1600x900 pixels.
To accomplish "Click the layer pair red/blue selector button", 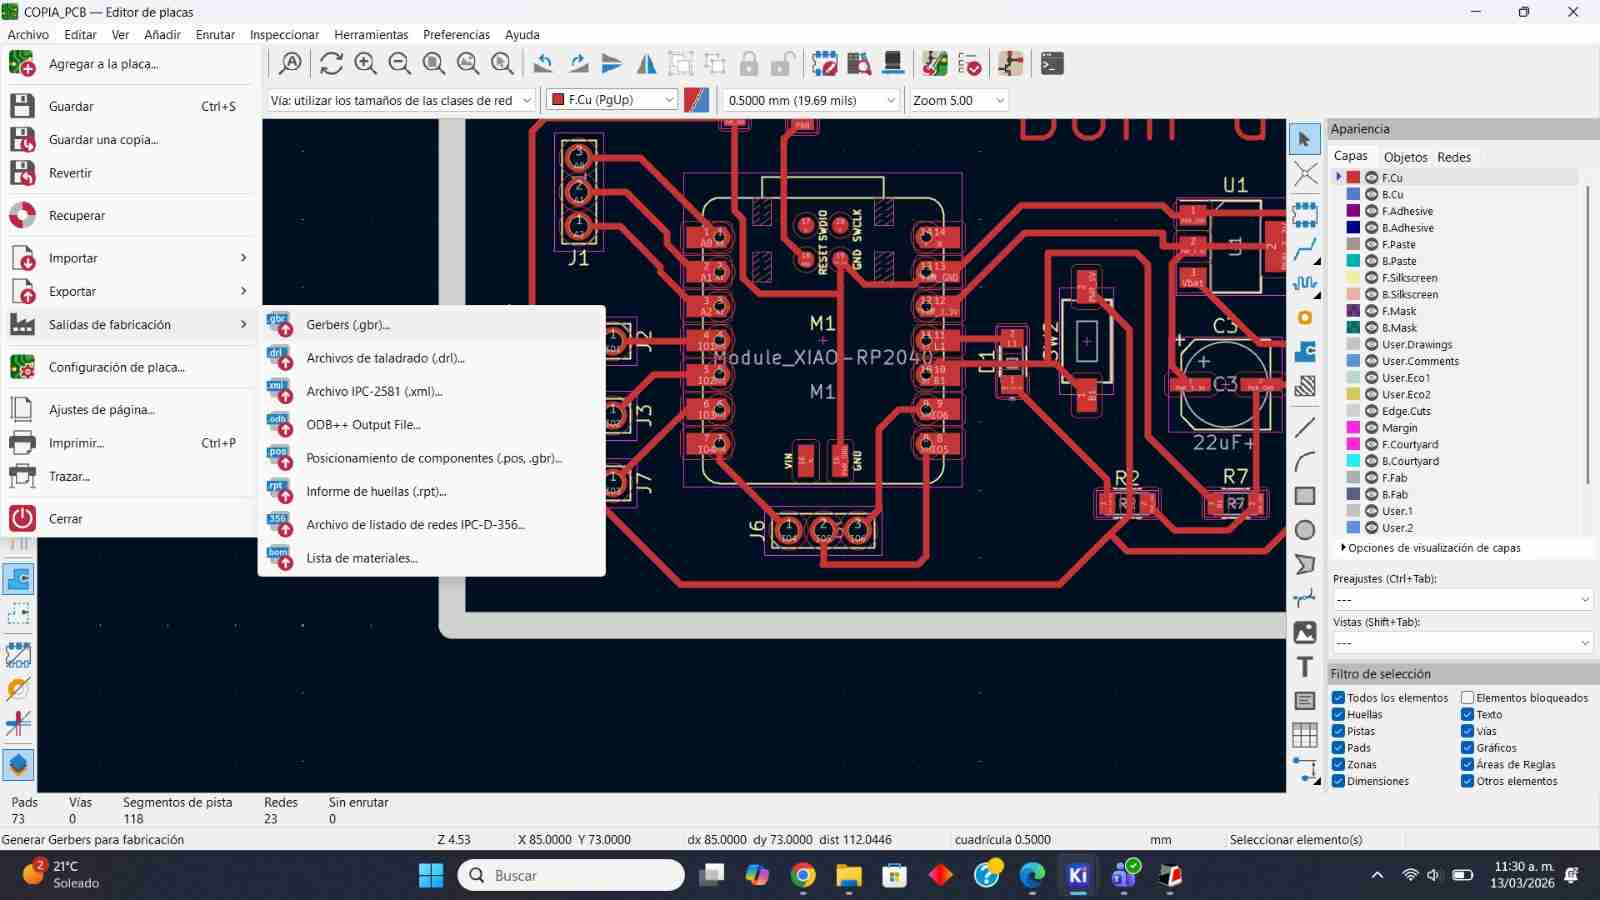I will [x=697, y=100].
